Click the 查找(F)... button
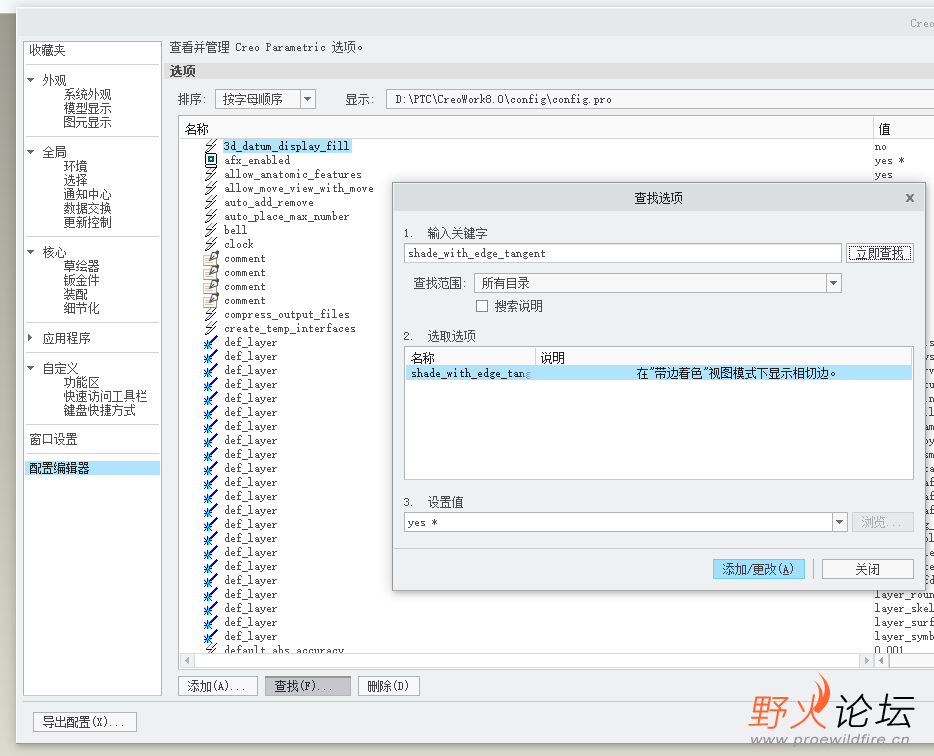This screenshot has height=756, width=934. (307, 686)
